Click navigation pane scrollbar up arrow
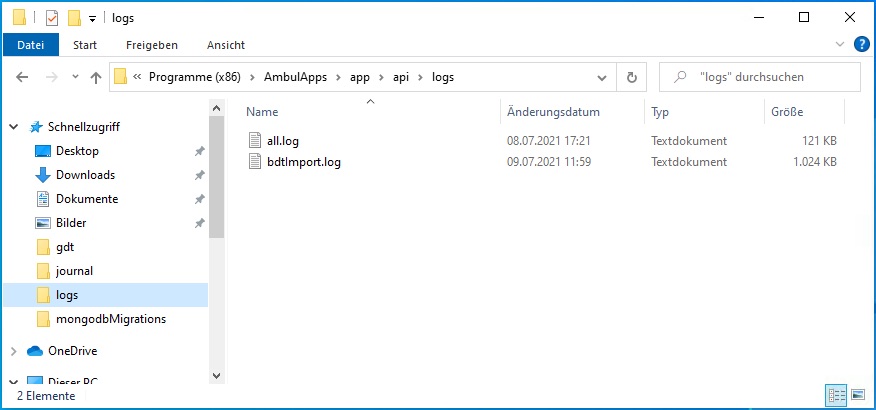876x410 pixels. pos(217,108)
